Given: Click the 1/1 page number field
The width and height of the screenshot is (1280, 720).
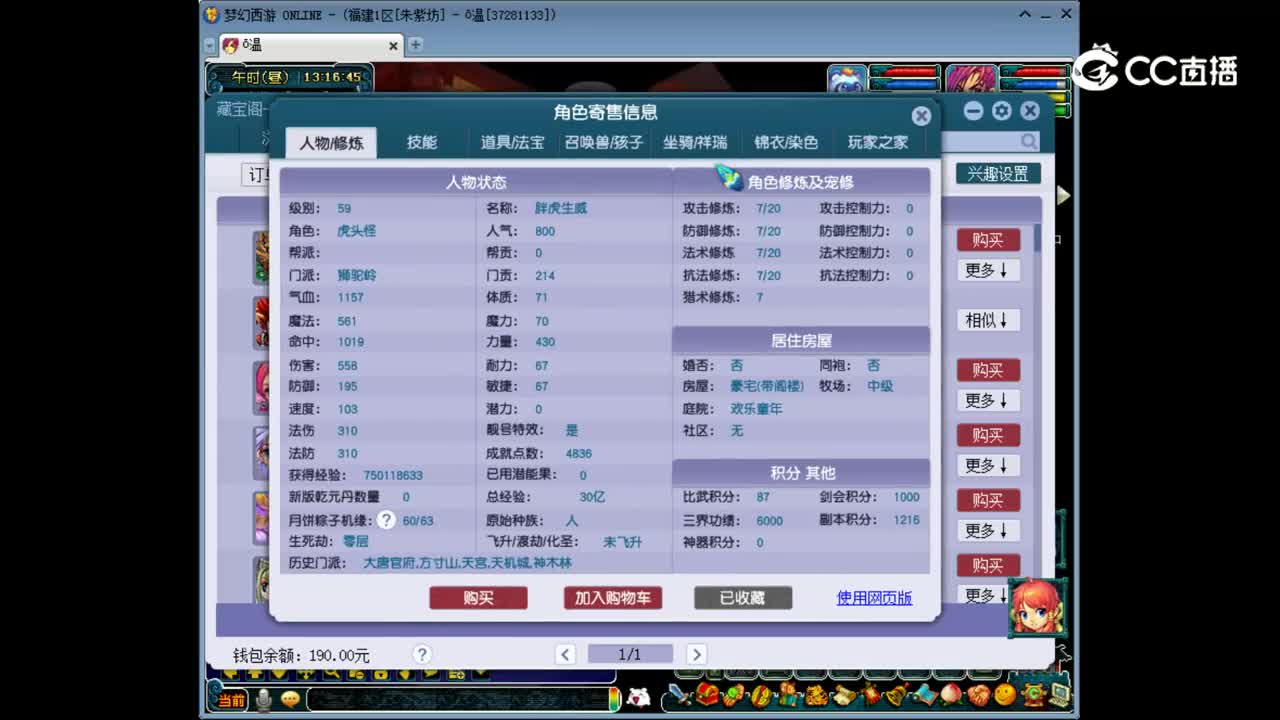Looking at the screenshot, I should coord(630,654).
